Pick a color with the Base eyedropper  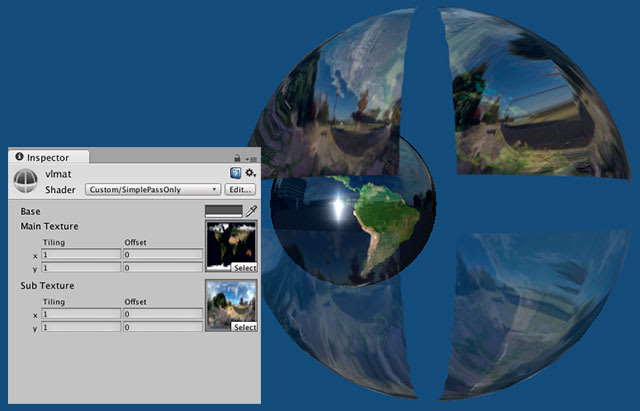(251, 211)
